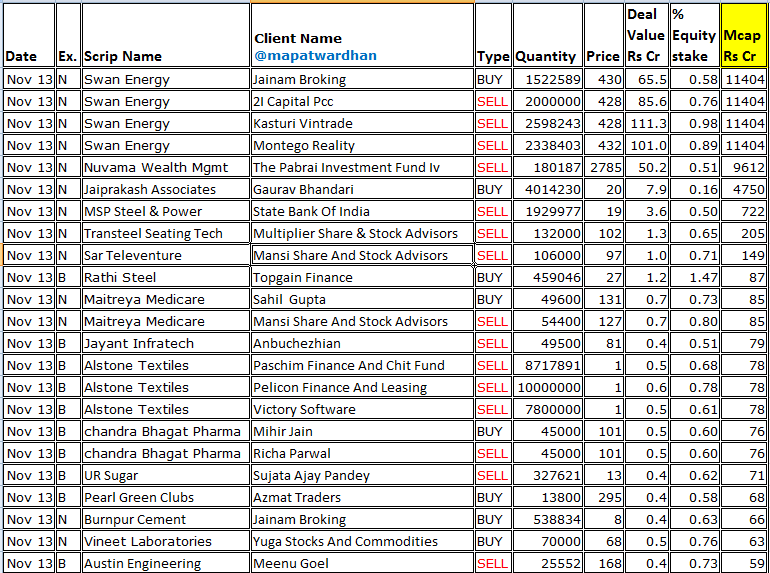Click the 'Vineet Laboratories' cell
The image size is (770, 573).
(165, 542)
